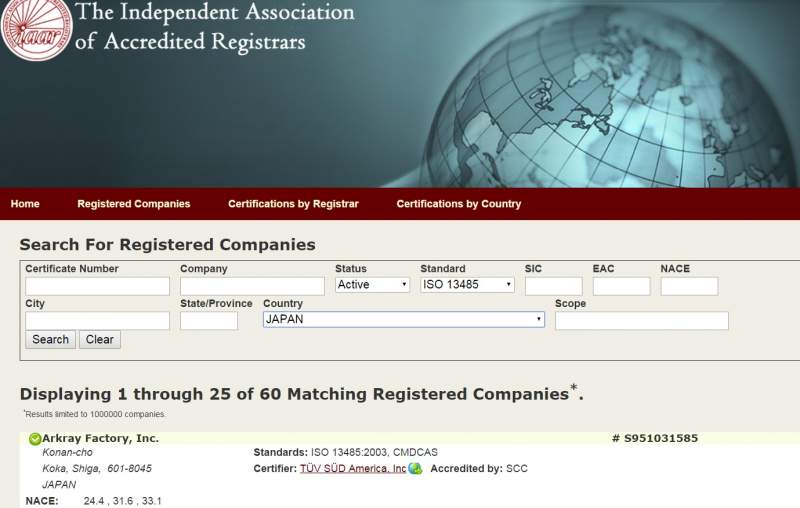Focus the EAC input field
The width and height of the screenshot is (800, 508).
click(621, 286)
